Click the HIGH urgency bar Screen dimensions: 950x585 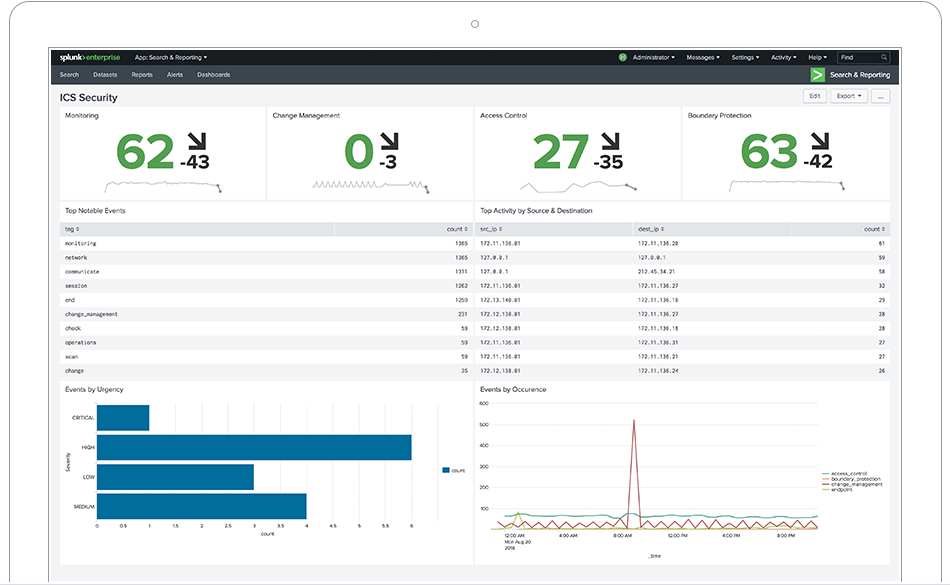coord(254,448)
